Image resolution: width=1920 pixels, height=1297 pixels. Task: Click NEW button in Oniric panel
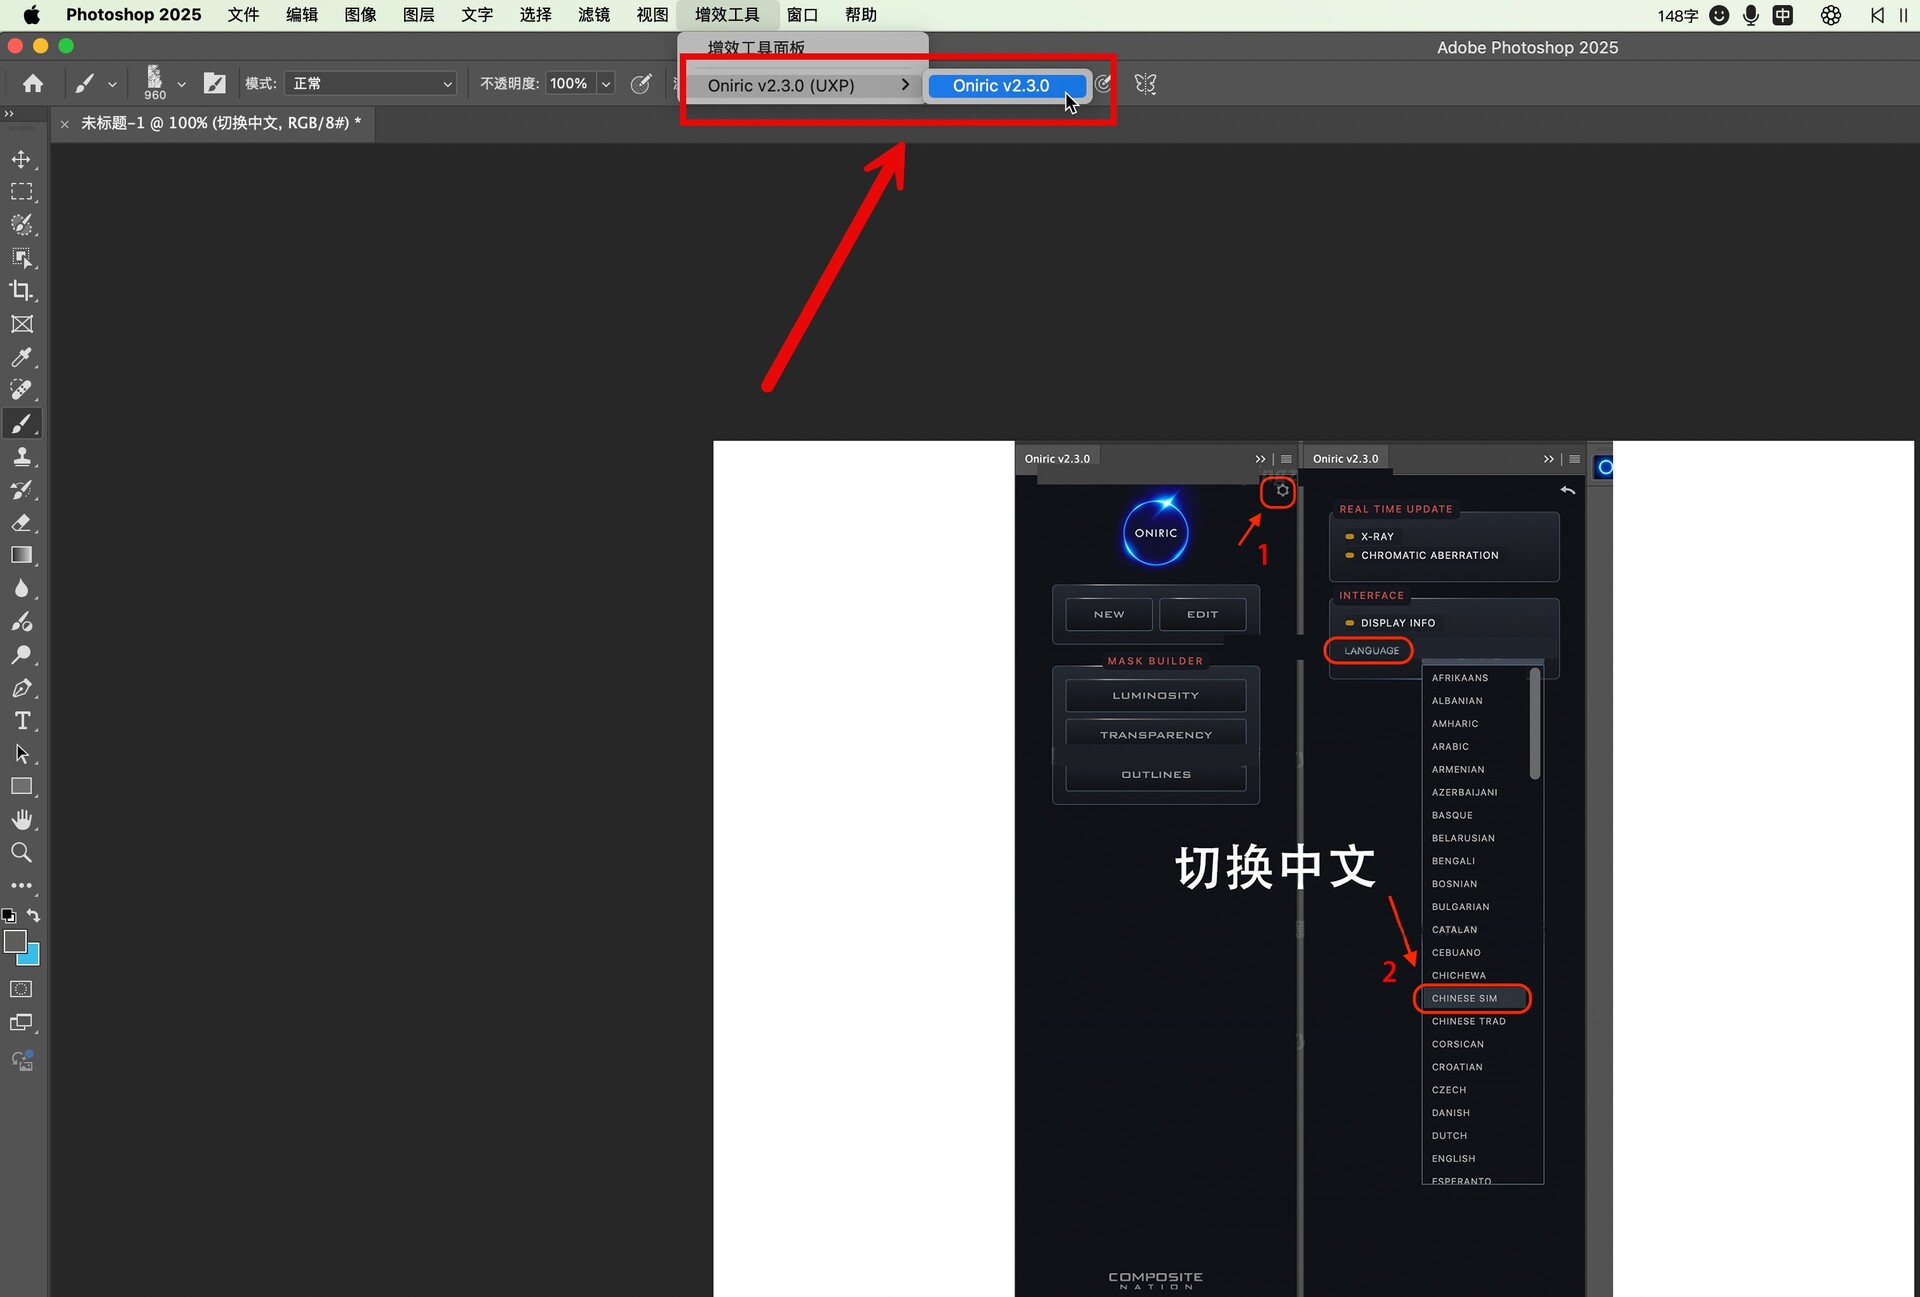click(x=1109, y=614)
